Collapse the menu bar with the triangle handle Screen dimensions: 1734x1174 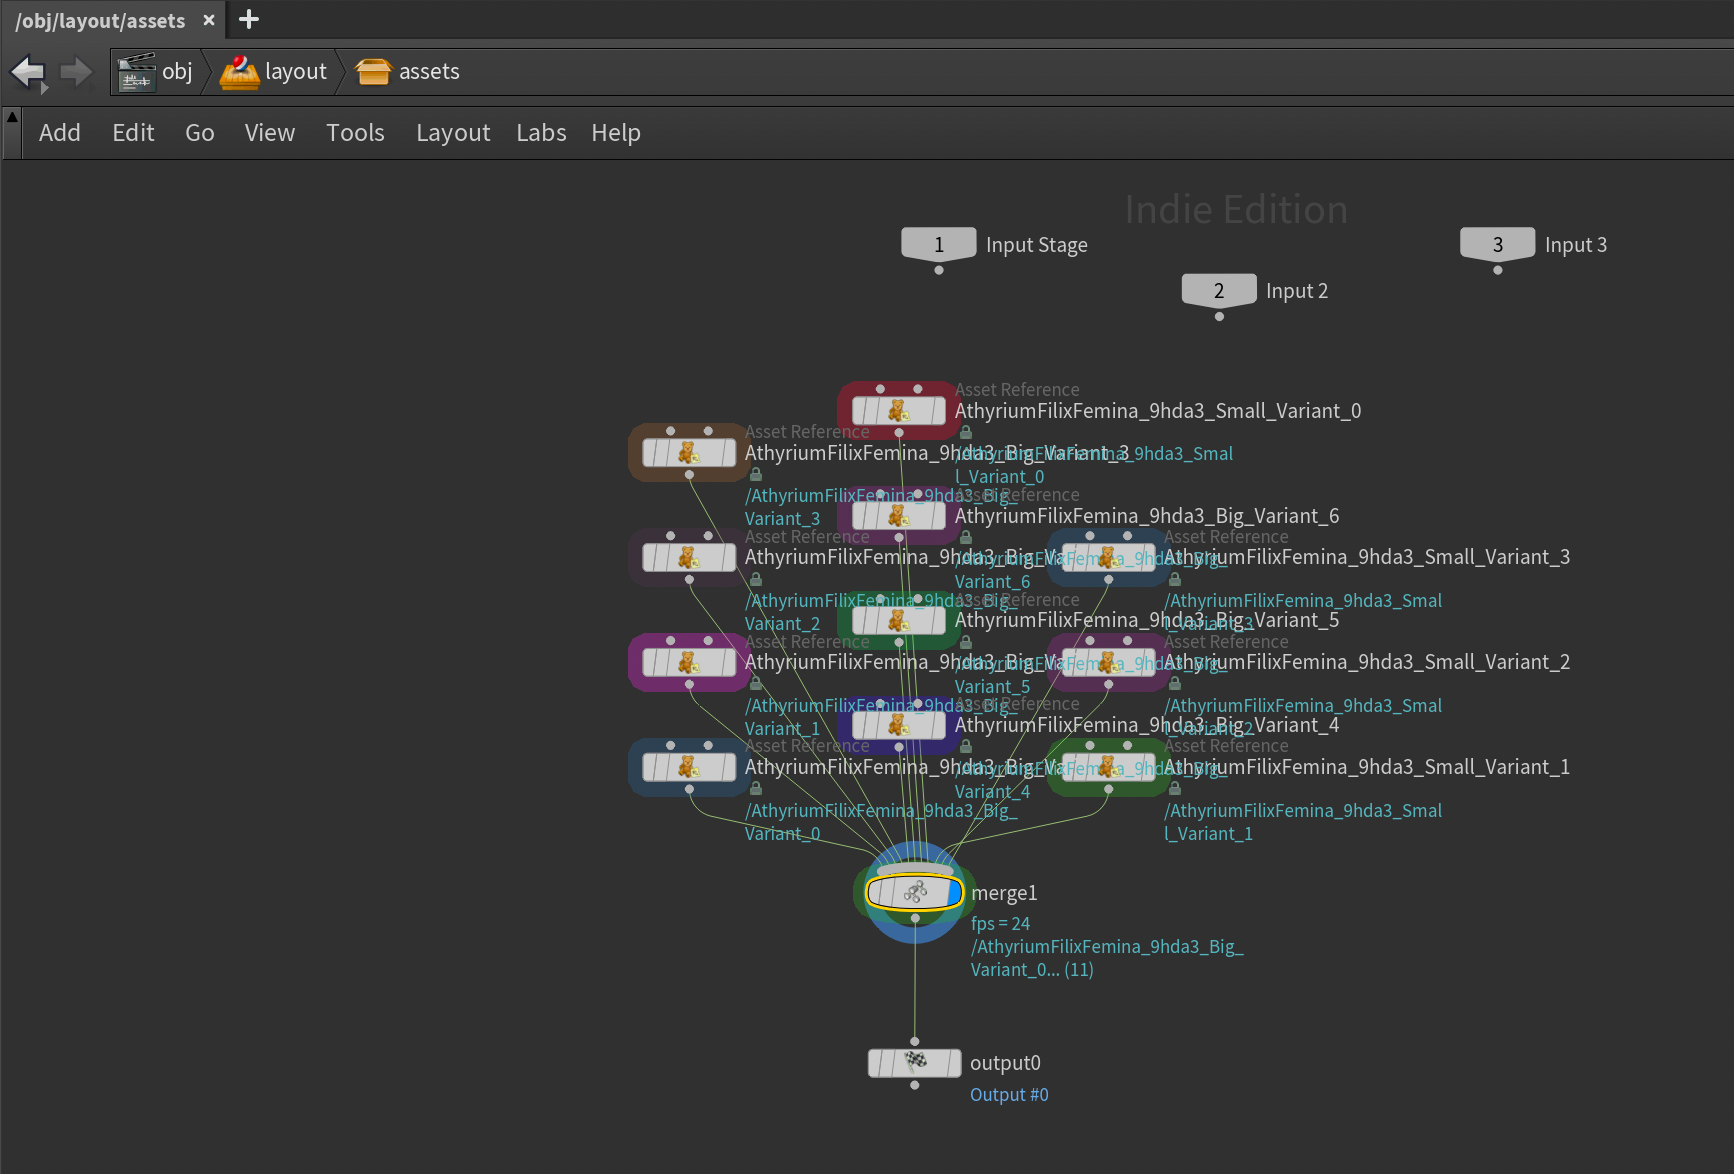point(12,117)
